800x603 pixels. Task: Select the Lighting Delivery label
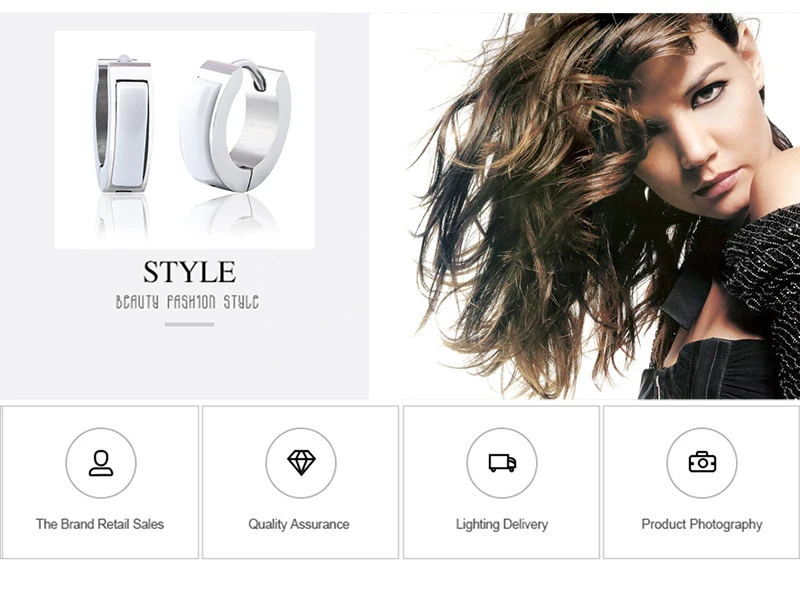point(502,524)
